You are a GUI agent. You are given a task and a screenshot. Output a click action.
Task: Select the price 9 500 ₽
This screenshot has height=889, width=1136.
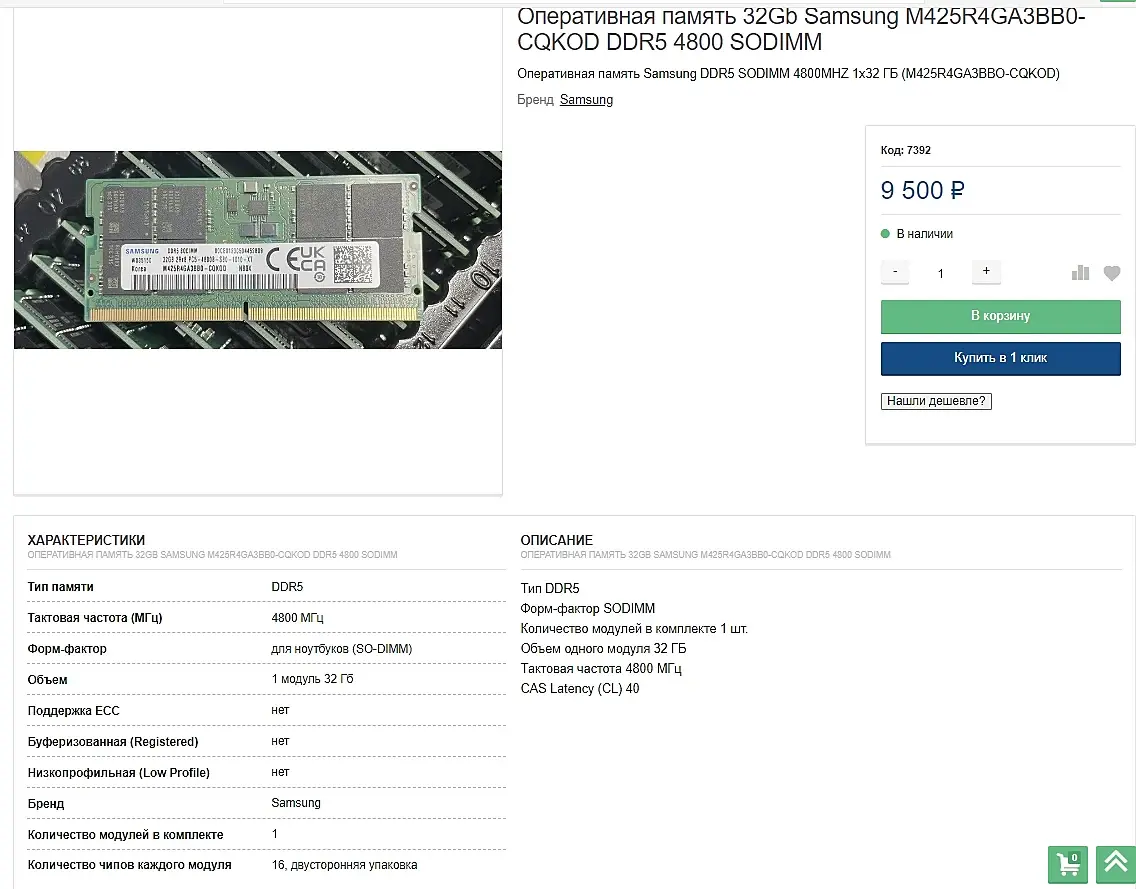(x=922, y=191)
